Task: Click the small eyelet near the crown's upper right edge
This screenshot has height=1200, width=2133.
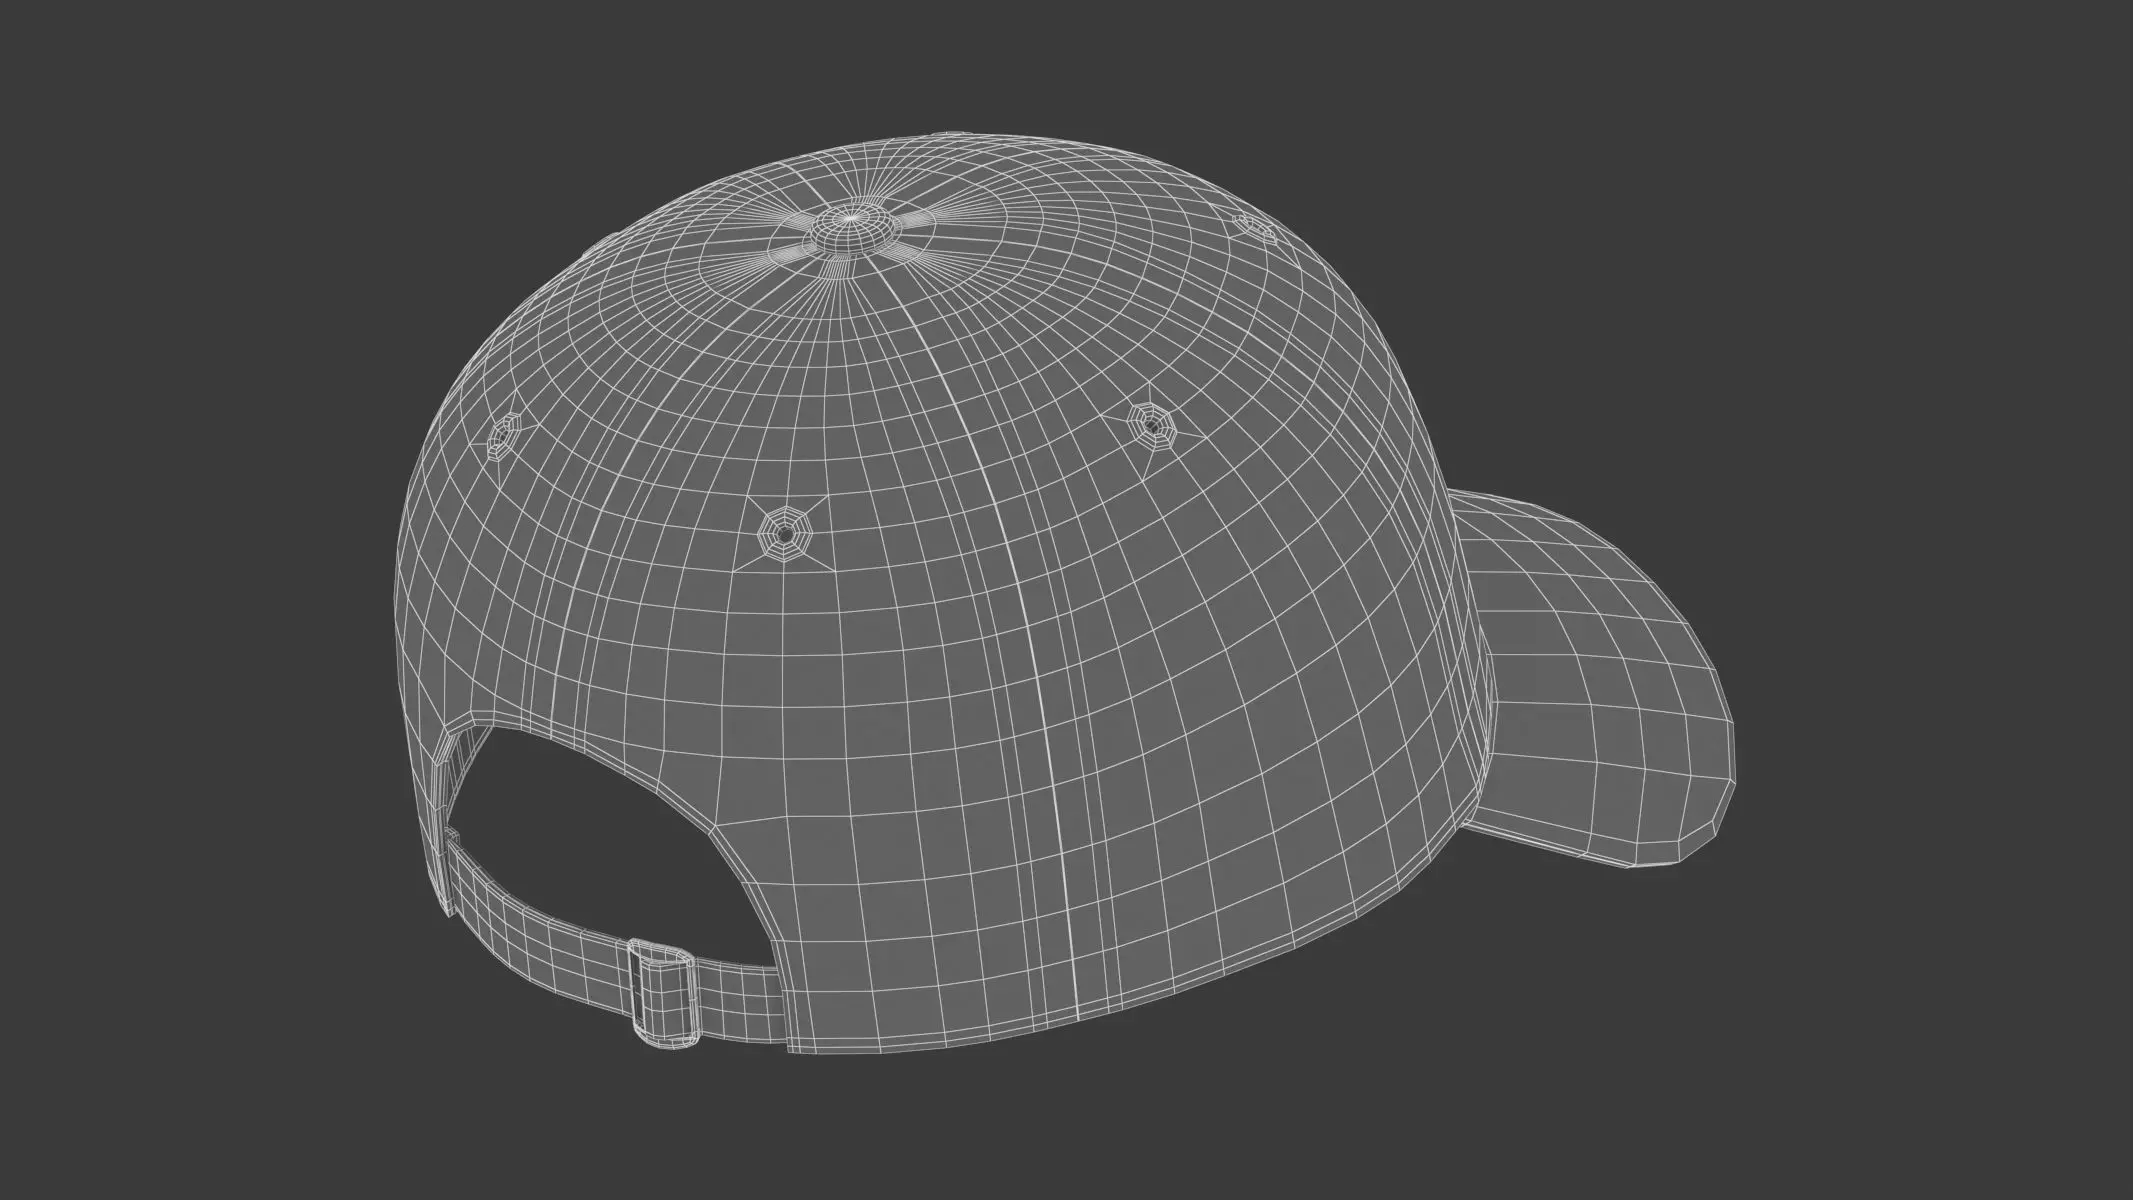Action: click(1254, 228)
